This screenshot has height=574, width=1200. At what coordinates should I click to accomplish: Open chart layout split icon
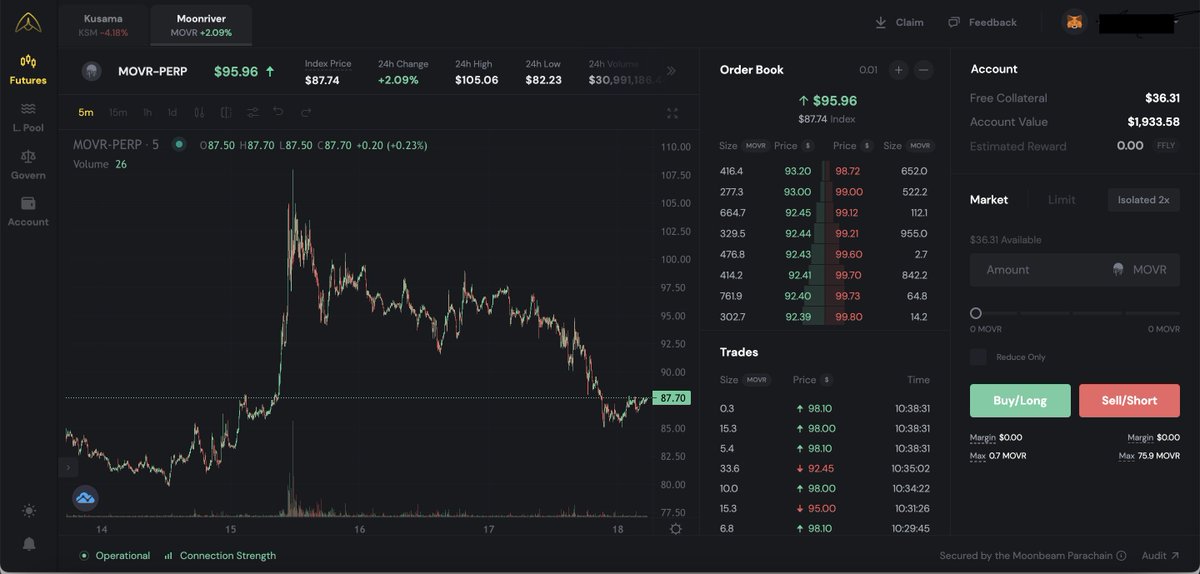point(226,113)
